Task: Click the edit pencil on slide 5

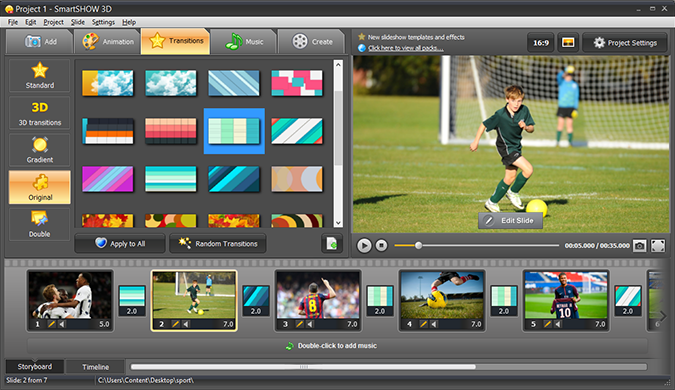Action: pos(548,324)
